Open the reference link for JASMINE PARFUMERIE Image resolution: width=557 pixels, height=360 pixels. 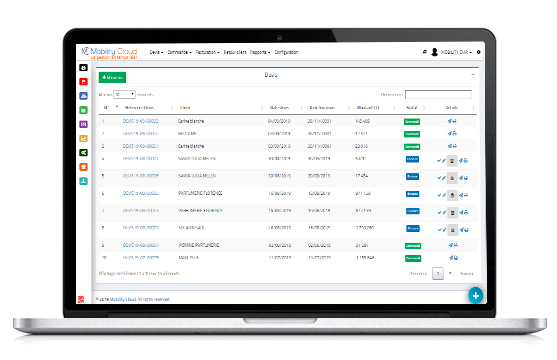coord(141,245)
